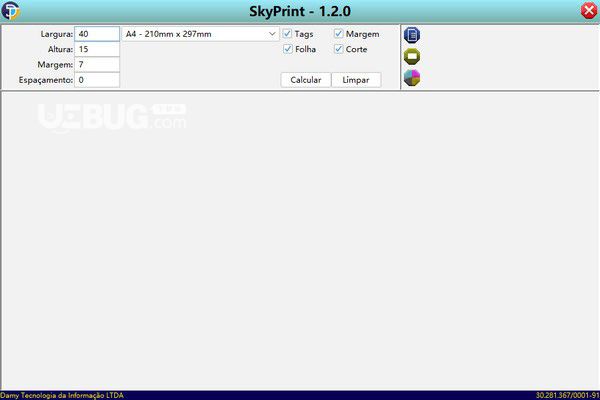This screenshot has height=400, width=600.
Task: Uncheck the Tags checkbox
Action: coord(287,34)
